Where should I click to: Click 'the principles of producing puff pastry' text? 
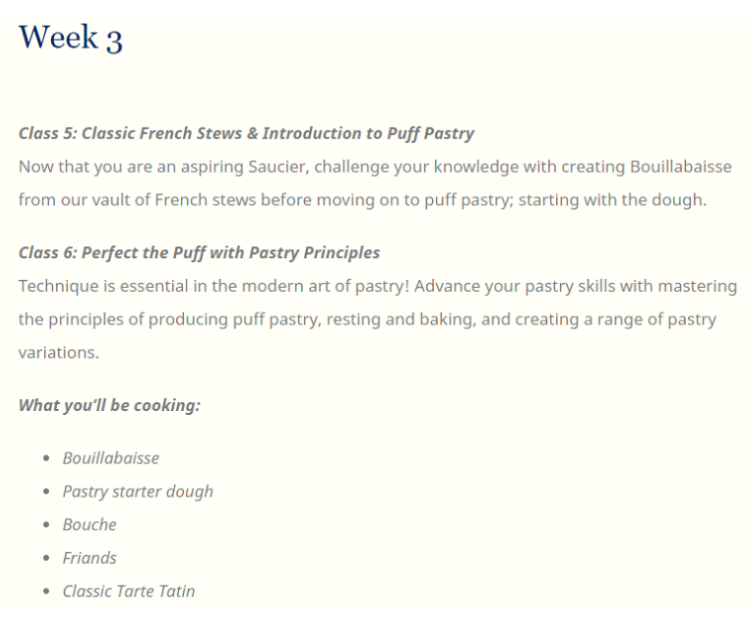click(x=170, y=320)
